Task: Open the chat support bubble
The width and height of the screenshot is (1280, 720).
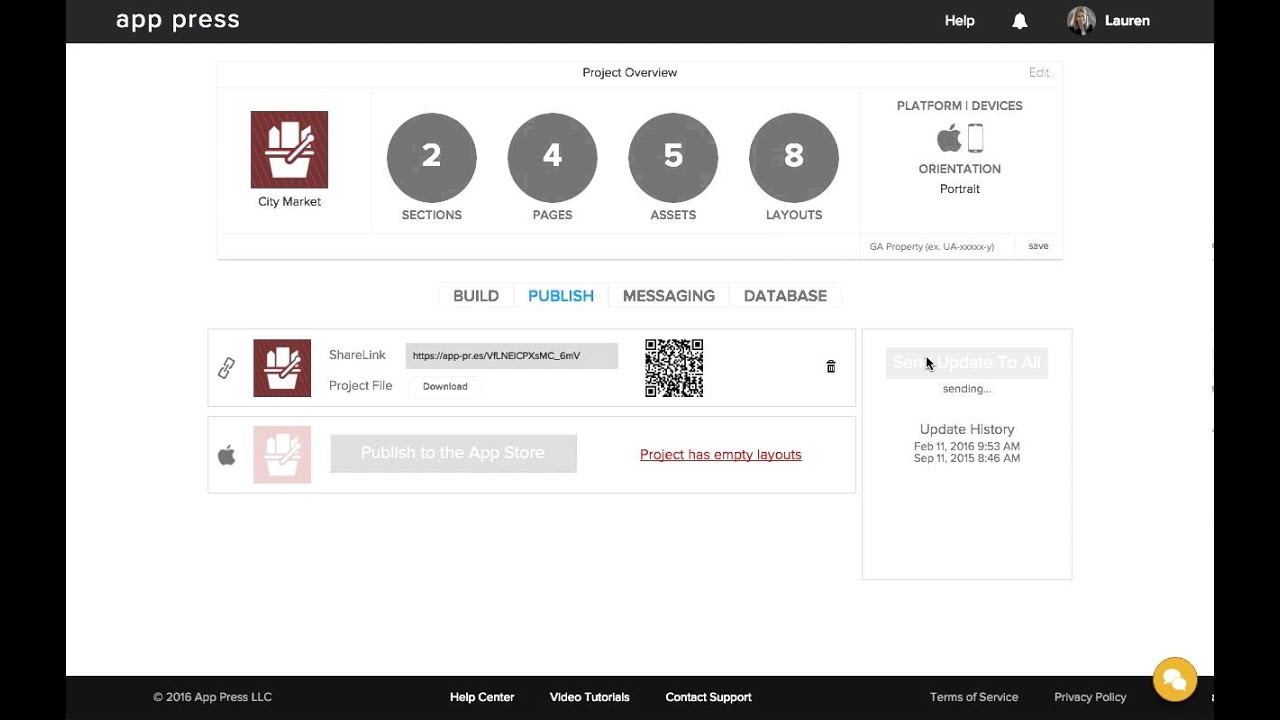Action: 1175,679
